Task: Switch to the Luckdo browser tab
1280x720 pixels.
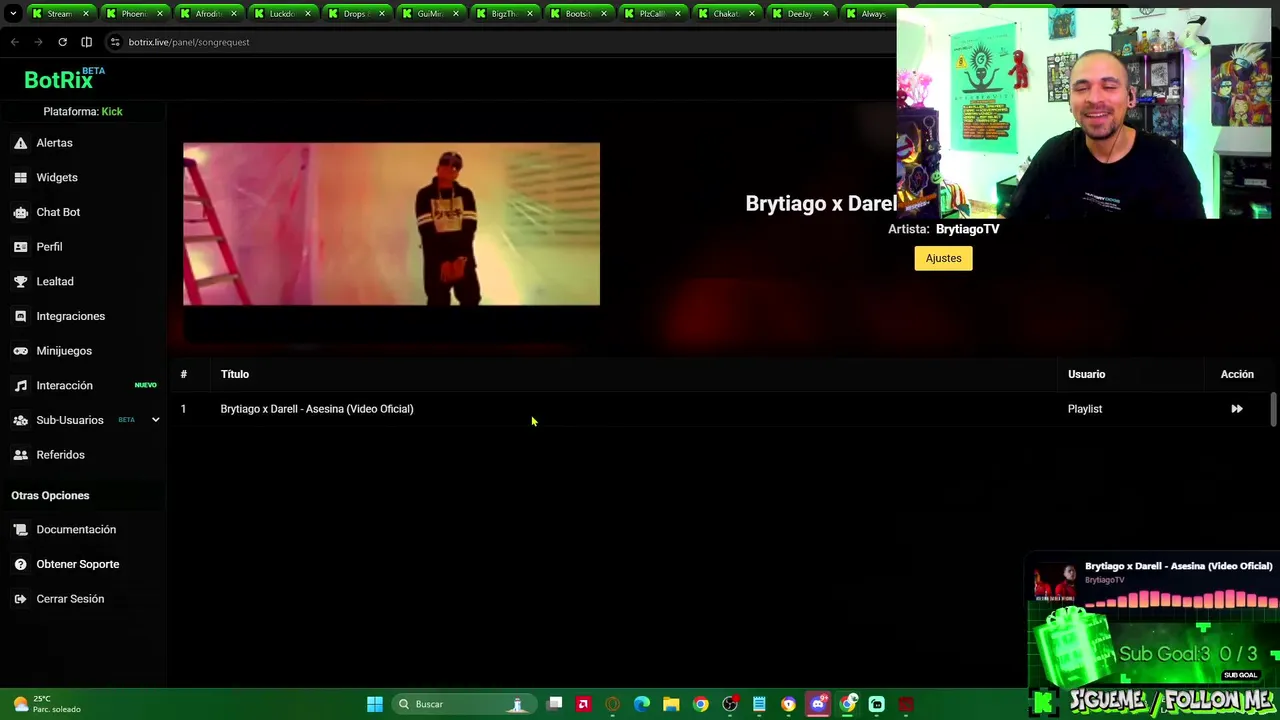Action: click(282, 14)
